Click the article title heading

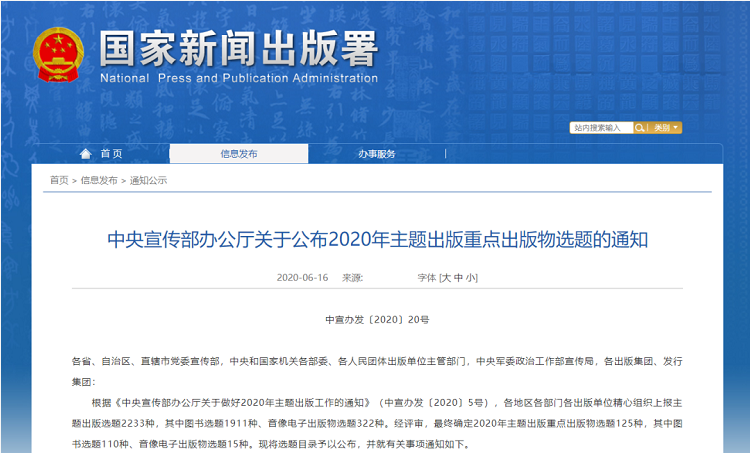(x=377, y=240)
